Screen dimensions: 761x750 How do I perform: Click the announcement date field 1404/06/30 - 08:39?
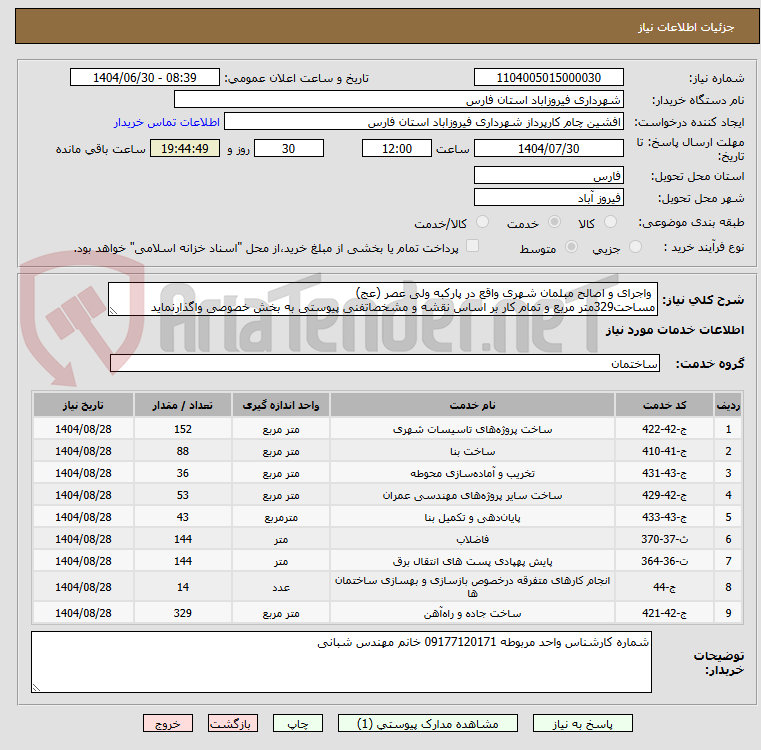[x=145, y=78]
